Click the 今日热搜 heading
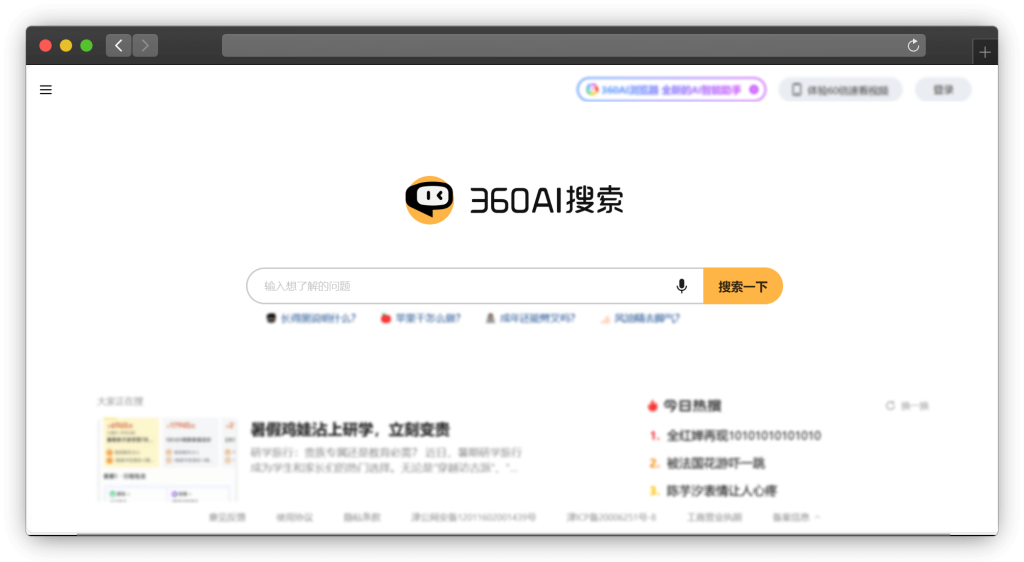 pos(692,406)
